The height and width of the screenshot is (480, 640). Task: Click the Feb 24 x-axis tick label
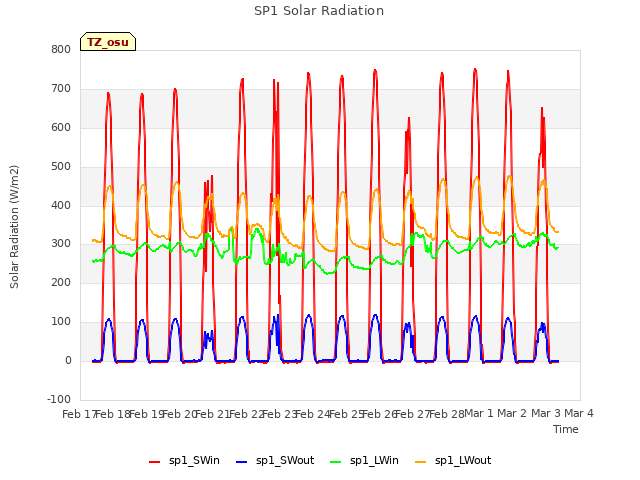point(313,414)
